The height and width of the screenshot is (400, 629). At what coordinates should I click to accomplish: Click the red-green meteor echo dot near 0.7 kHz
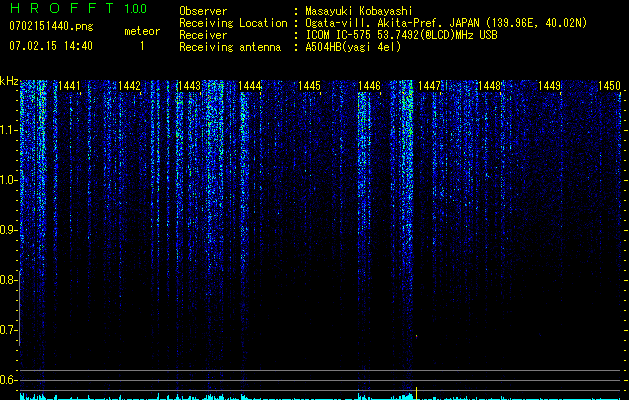click(x=416, y=336)
